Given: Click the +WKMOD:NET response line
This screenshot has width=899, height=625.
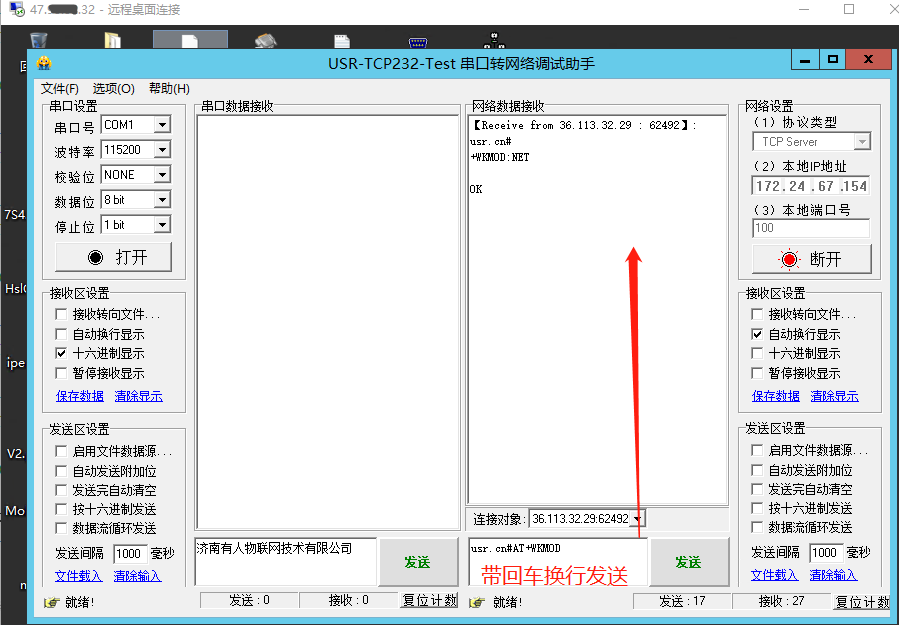Looking at the screenshot, I should pos(500,157).
